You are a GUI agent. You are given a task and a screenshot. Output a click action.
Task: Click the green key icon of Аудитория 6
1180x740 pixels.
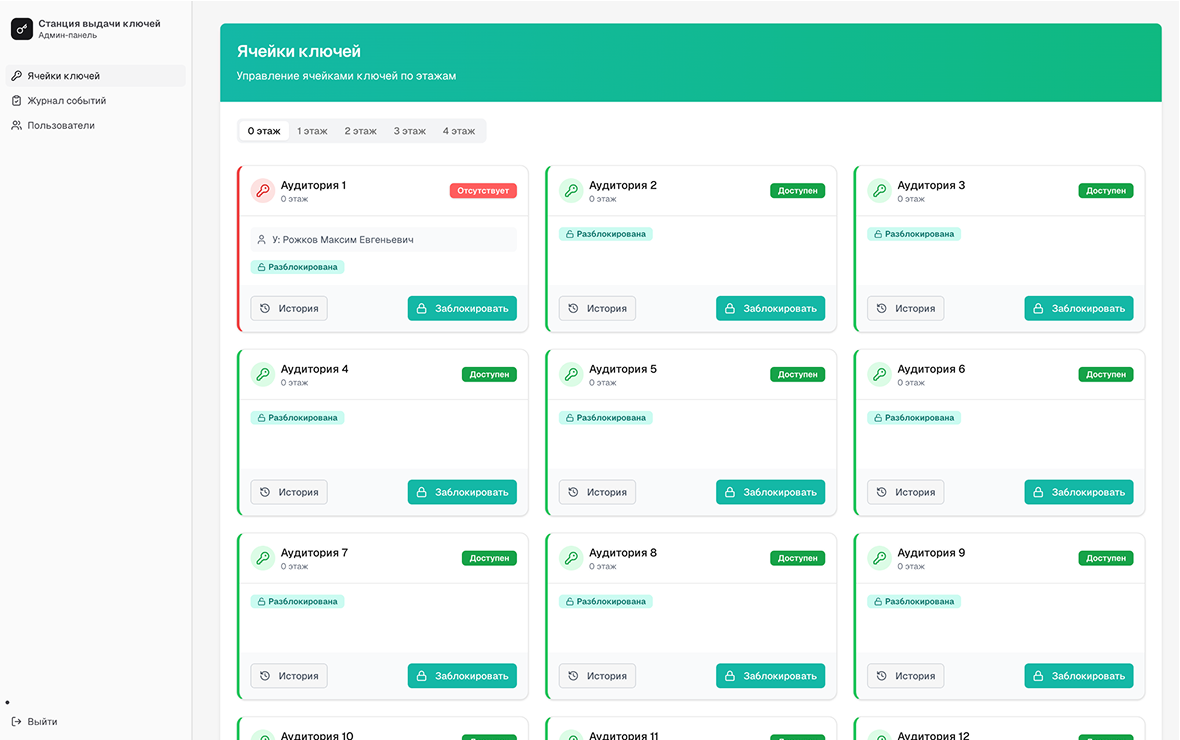pyautogui.click(x=879, y=374)
